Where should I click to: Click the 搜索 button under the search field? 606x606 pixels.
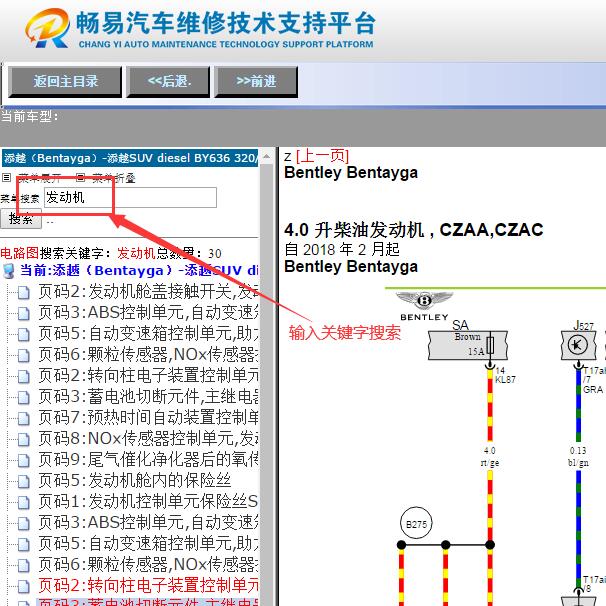coord(20,219)
